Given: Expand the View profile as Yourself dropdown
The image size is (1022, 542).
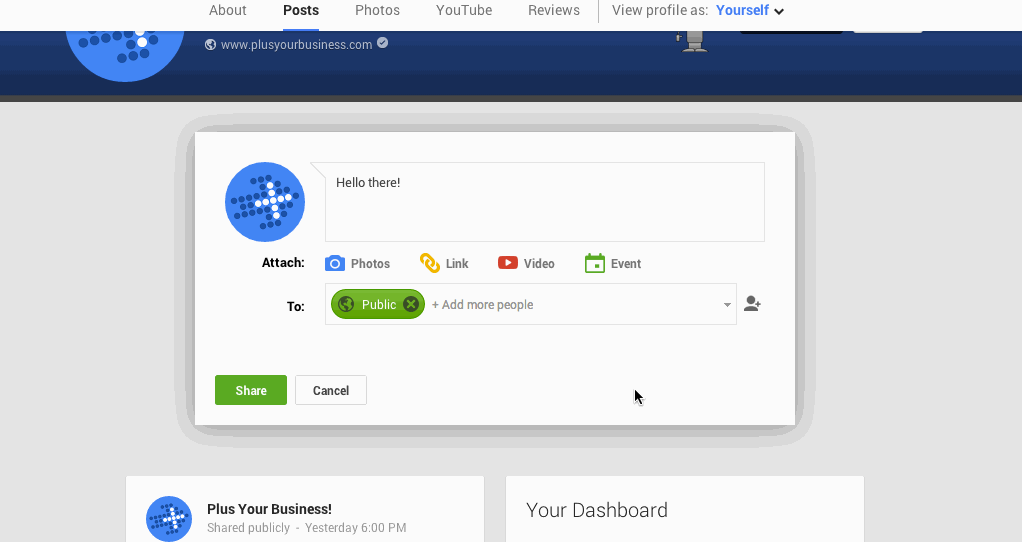Looking at the screenshot, I should (750, 10).
